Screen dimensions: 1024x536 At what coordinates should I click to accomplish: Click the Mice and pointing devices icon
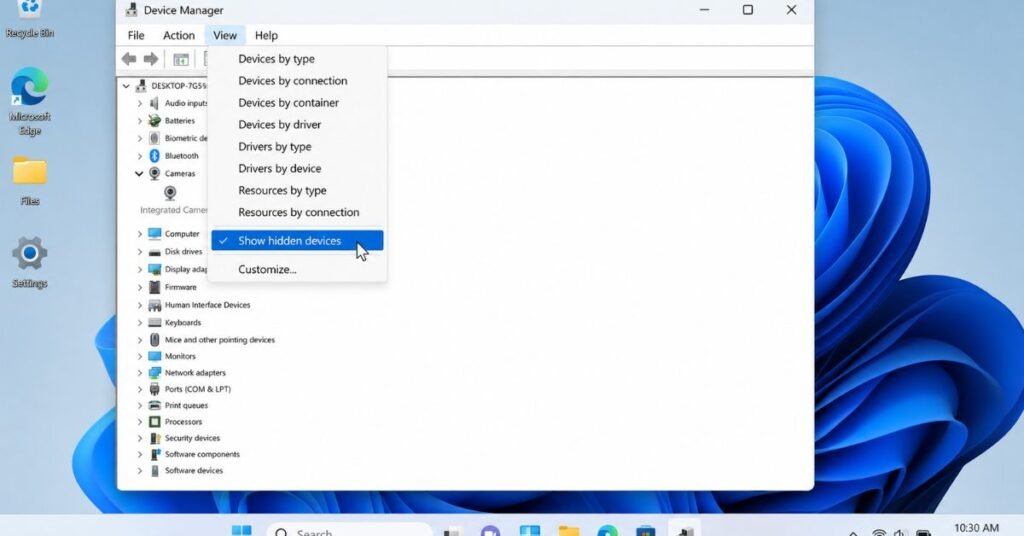pos(154,339)
